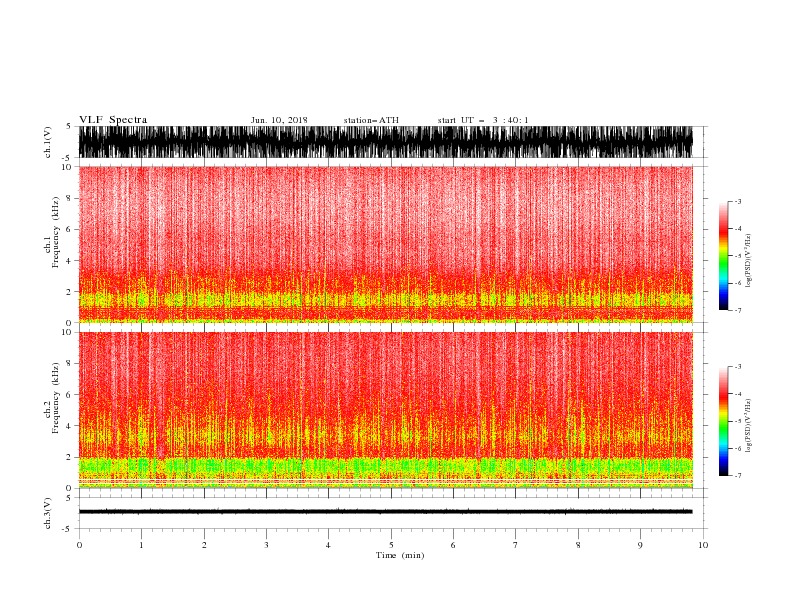This screenshot has height=612, width=792.
Task: Click the 'ch.3(V)' waveform axis label
Action: (x=48, y=513)
